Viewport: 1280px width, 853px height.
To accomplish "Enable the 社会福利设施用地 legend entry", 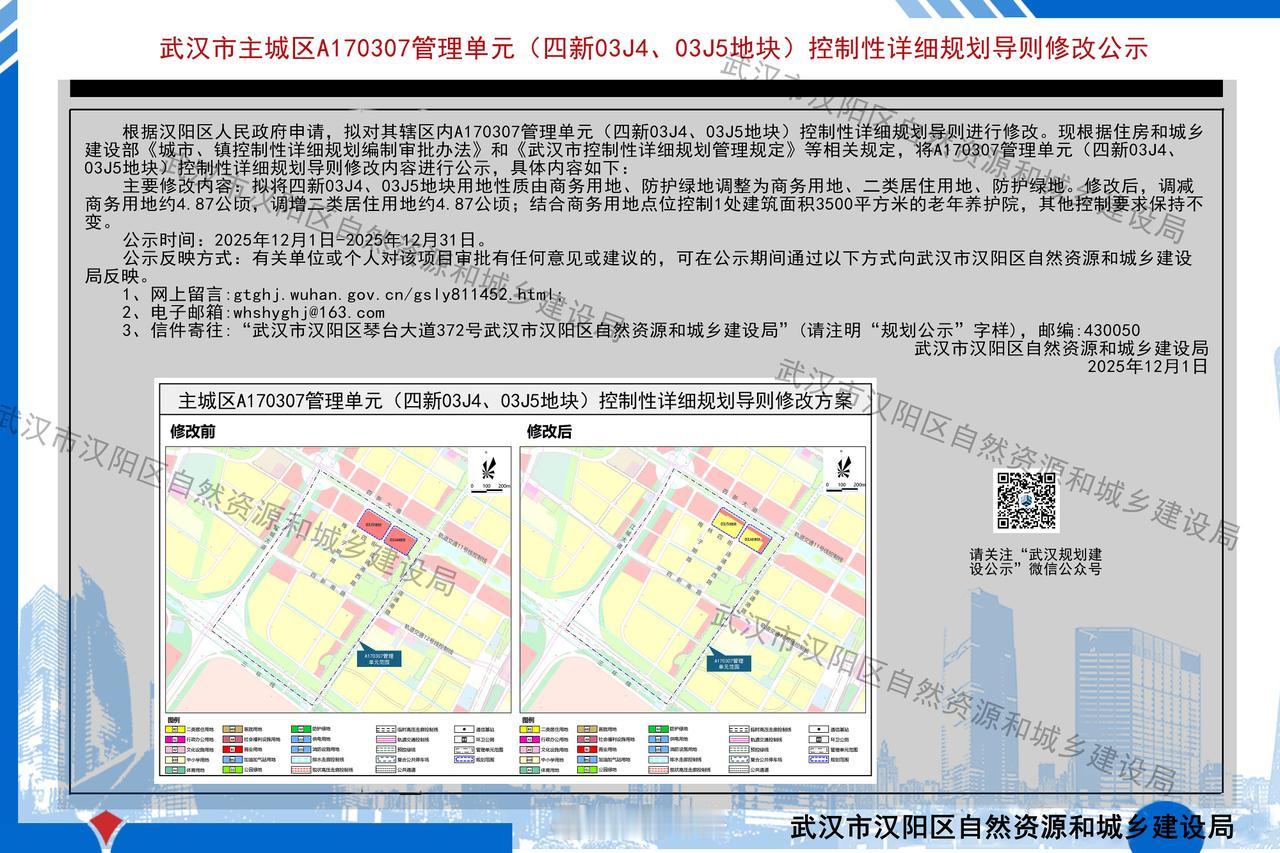I will 232,739.
